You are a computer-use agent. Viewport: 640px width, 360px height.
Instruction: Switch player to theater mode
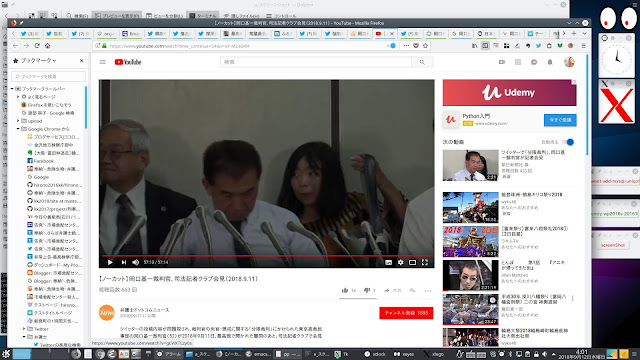[x=413, y=262]
